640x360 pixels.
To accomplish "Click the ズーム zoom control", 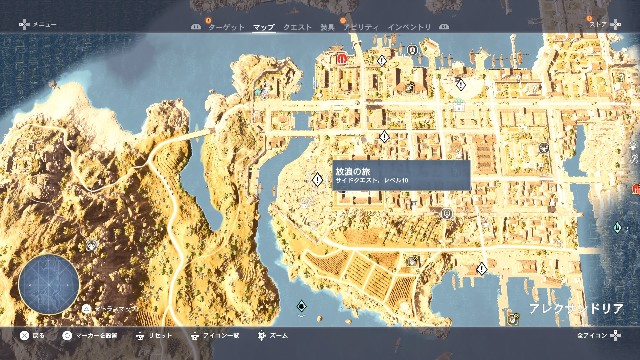I will tap(273, 336).
